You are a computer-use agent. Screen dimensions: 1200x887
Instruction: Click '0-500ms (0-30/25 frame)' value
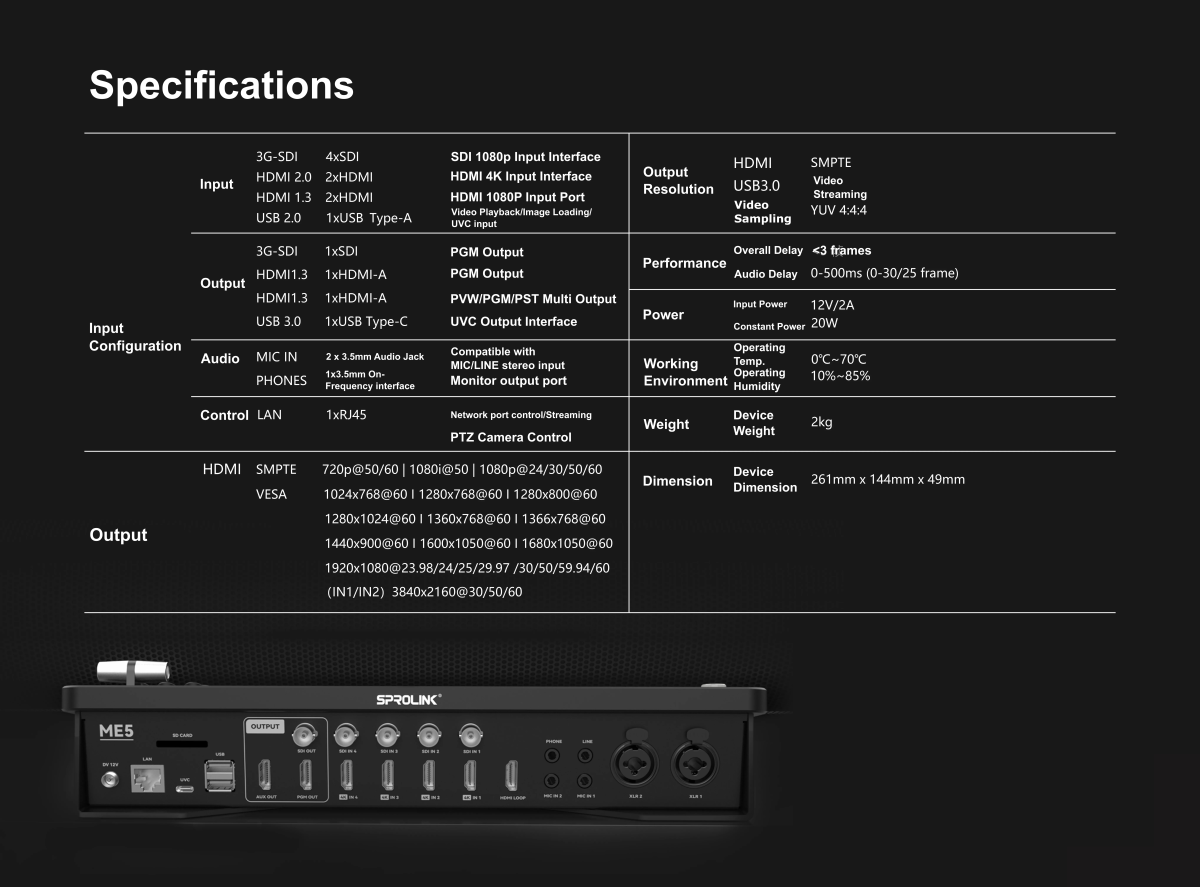click(x=884, y=273)
